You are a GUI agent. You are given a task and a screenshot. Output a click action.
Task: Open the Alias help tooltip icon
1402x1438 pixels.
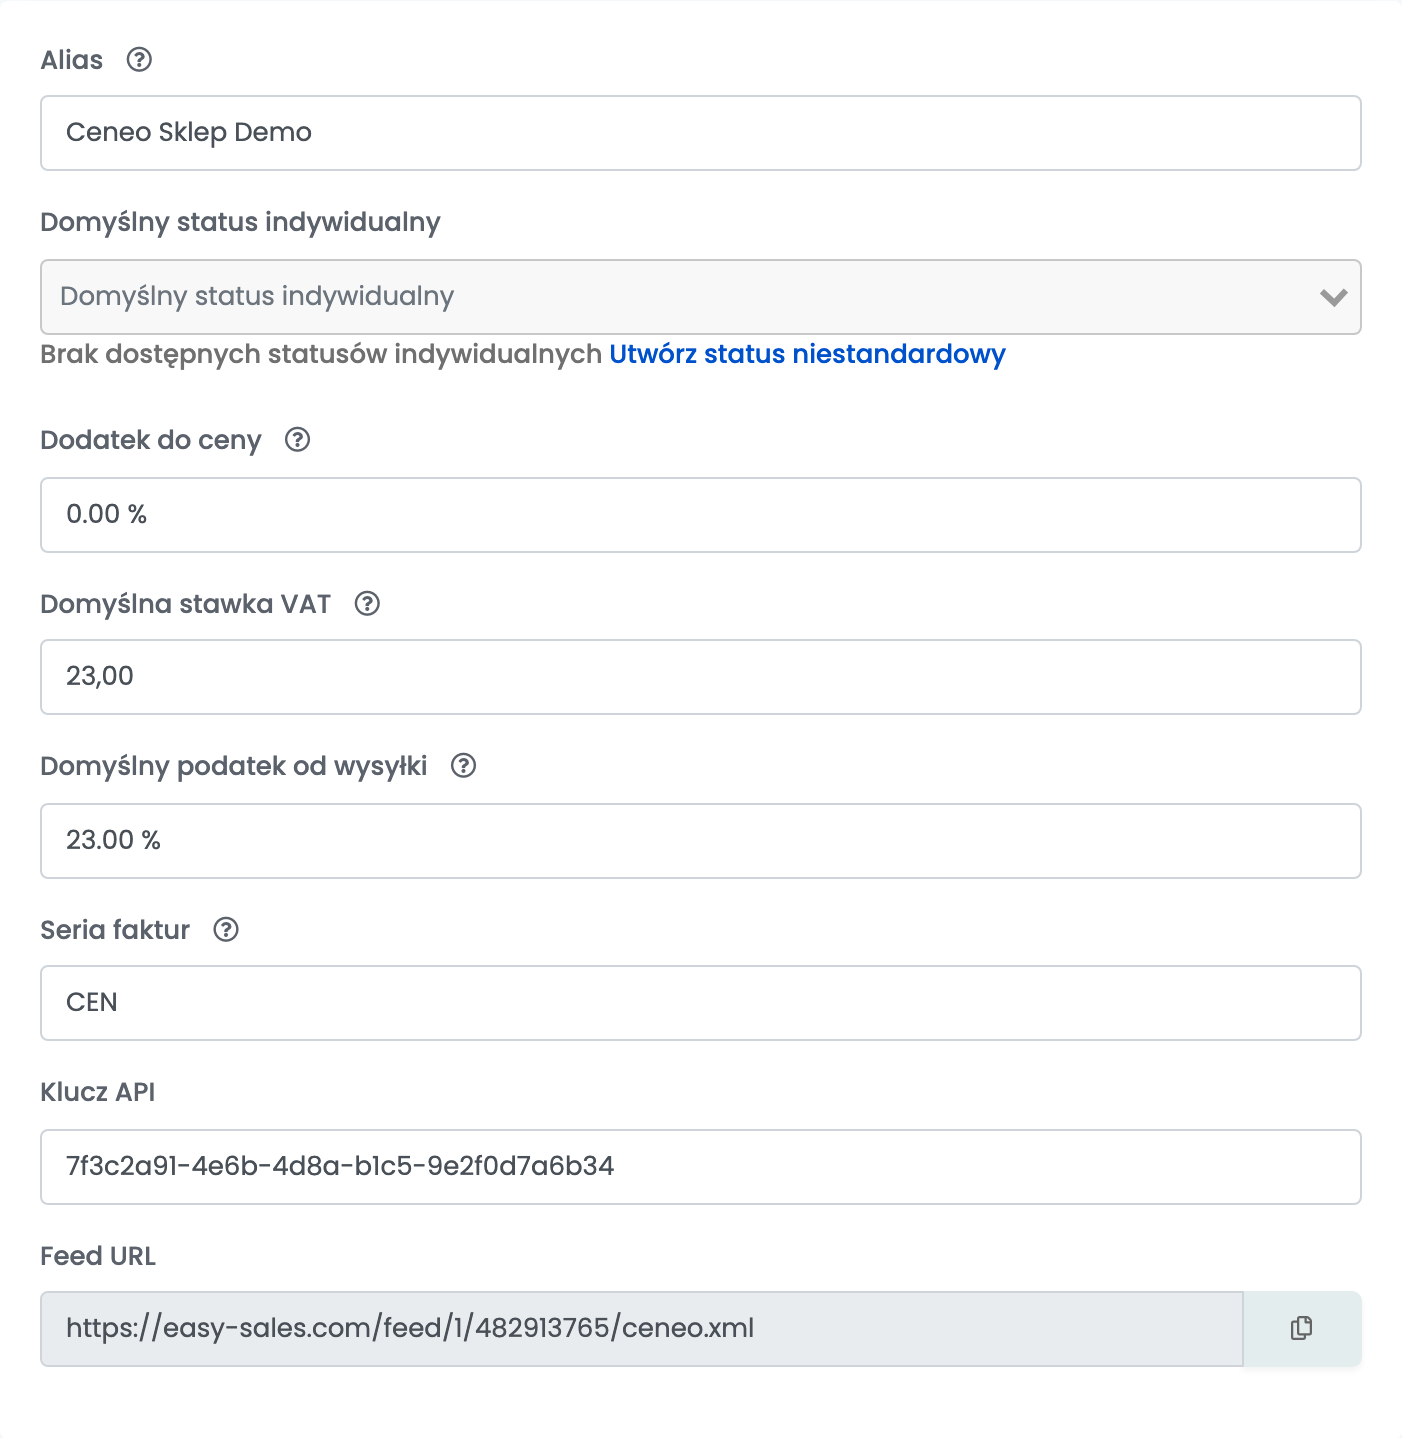[x=139, y=60]
